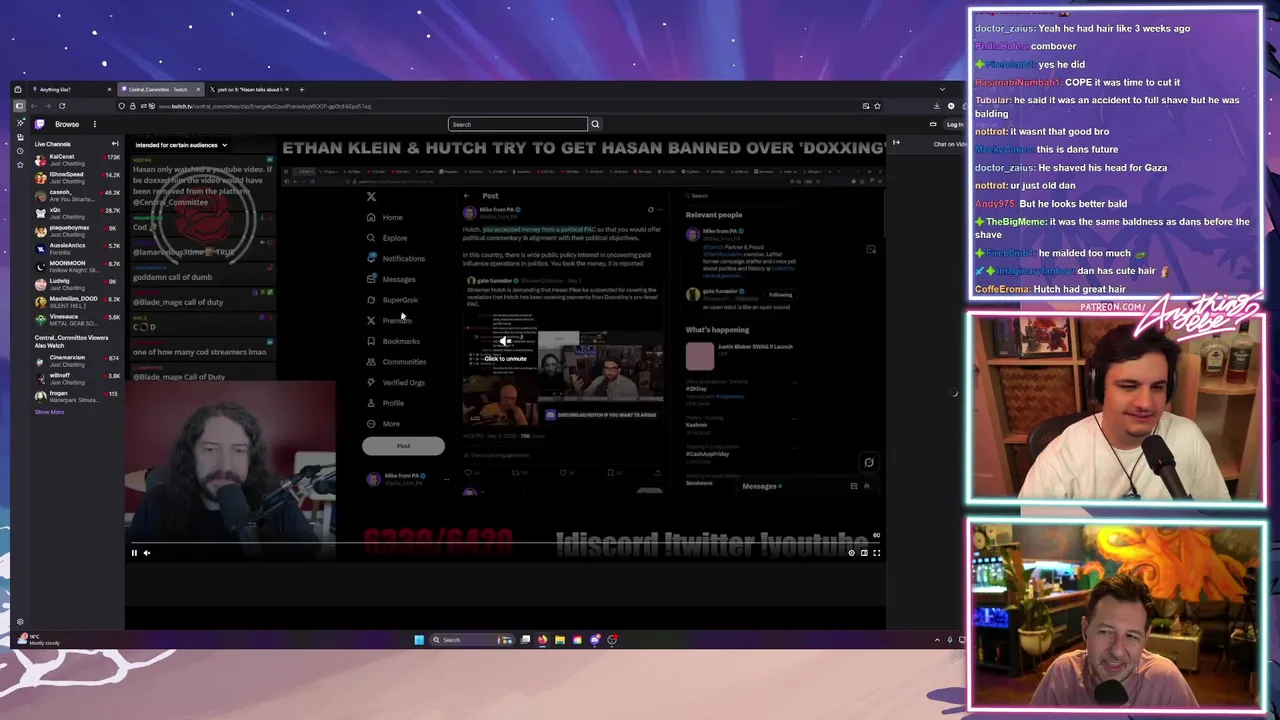This screenshot has width=1280, height=720.
Task: Click the Log In button
Action: pos(954,124)
